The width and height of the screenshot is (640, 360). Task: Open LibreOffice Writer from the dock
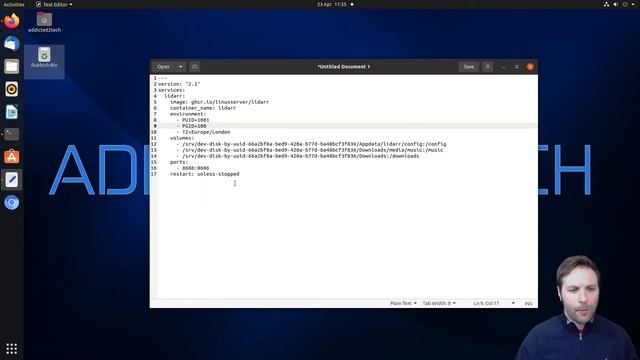click(11, 112)
